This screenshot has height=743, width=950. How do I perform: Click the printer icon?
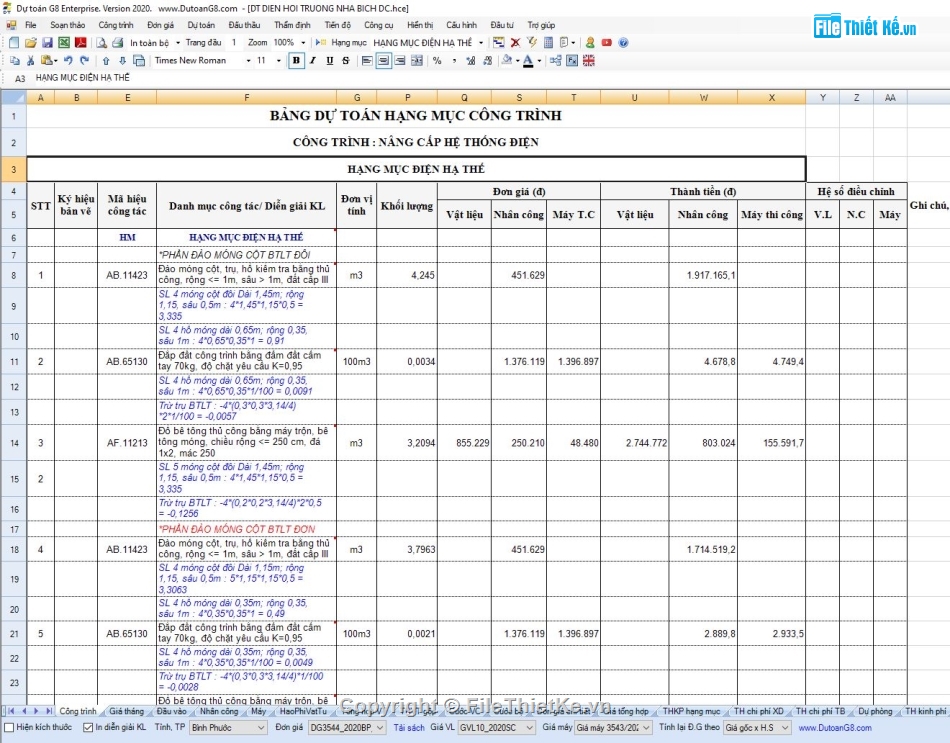tap(118, 42)
